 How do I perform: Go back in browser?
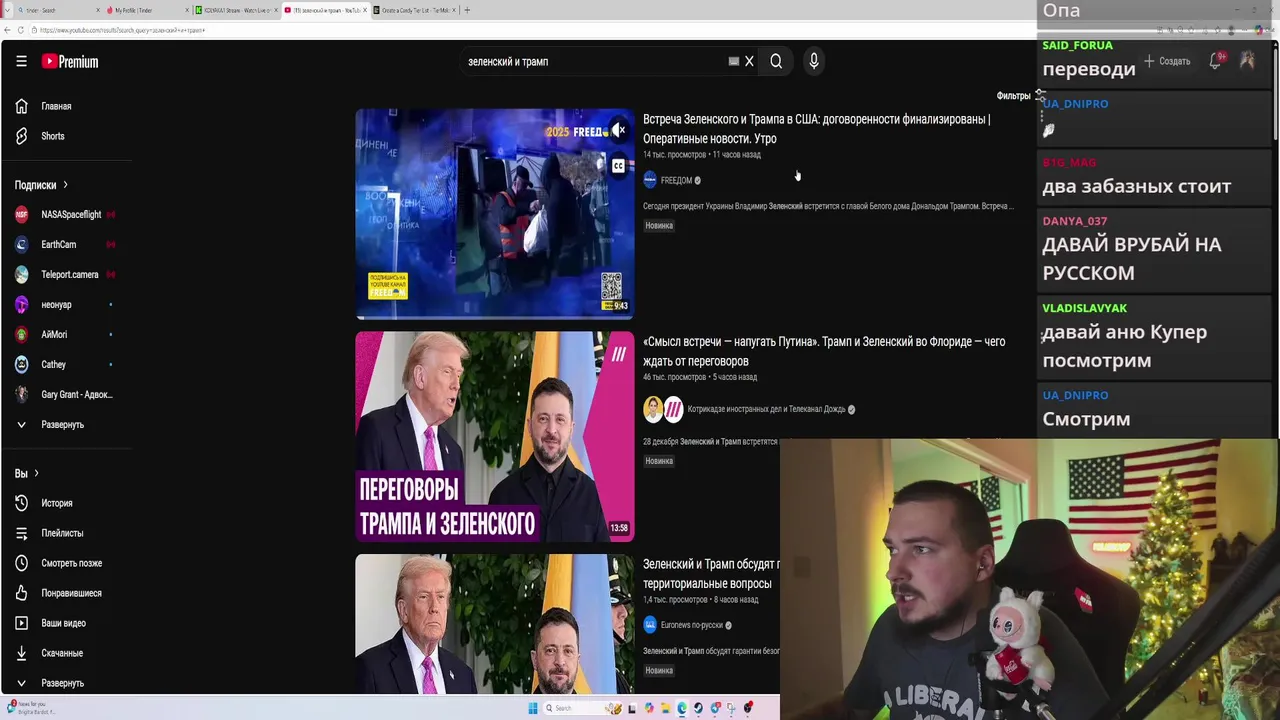pos(7,30)
